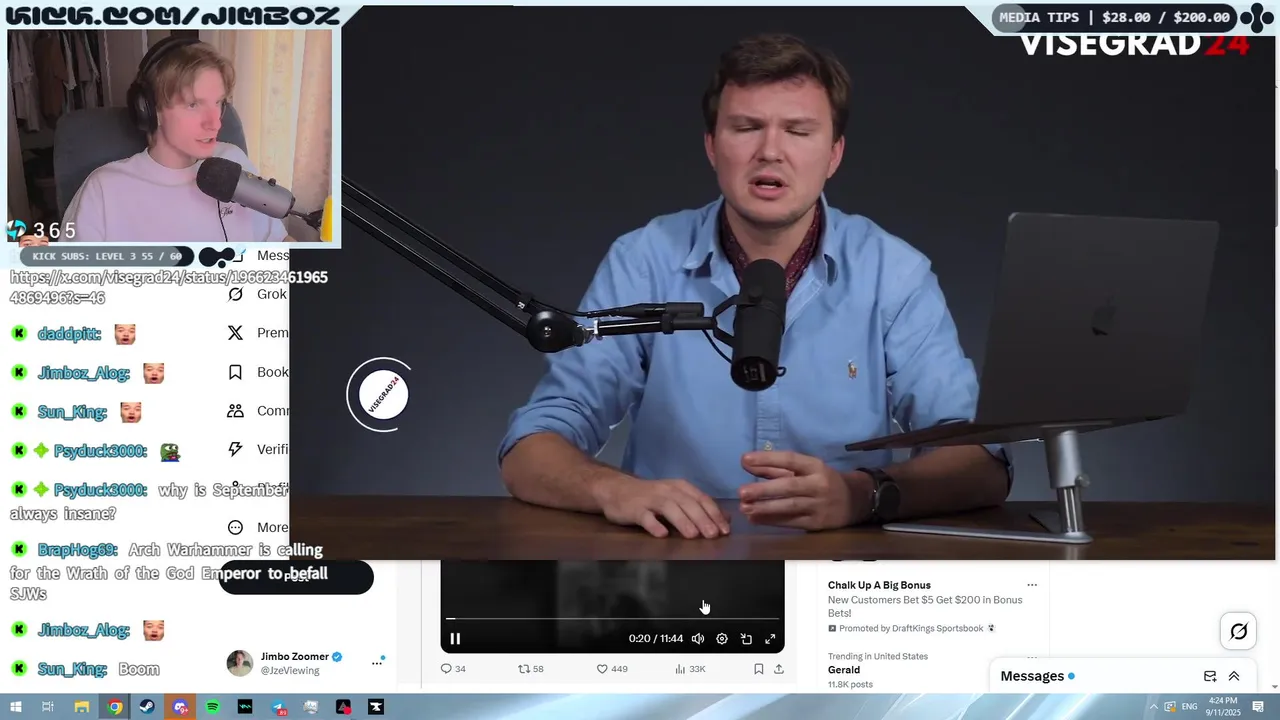Click the BrapHog69 username in chat
This screenshot has height=720, width=1280.
77,550
